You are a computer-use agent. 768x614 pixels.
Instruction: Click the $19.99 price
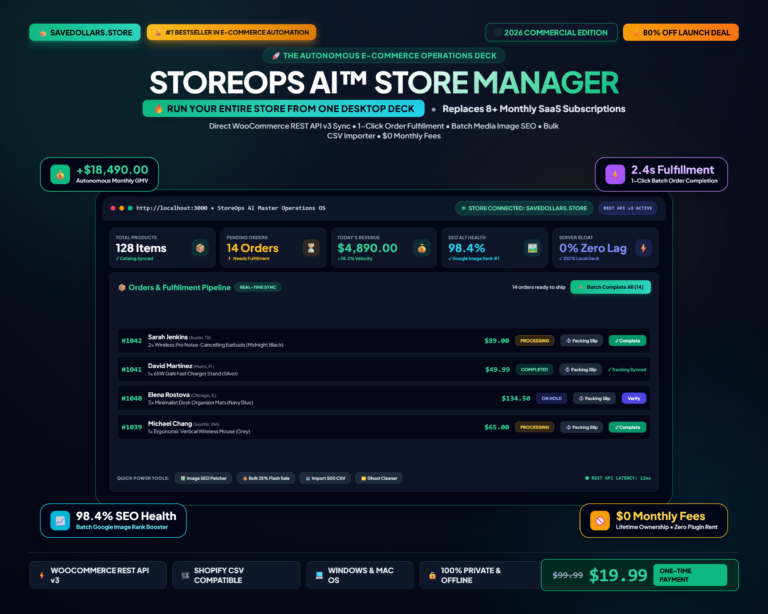point(618,575)
